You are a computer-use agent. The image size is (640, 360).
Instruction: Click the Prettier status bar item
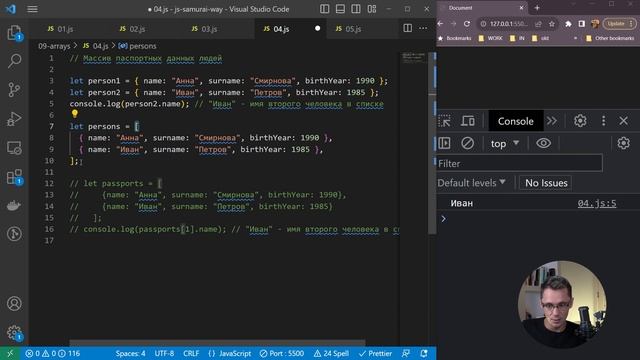tap(375, 353)
